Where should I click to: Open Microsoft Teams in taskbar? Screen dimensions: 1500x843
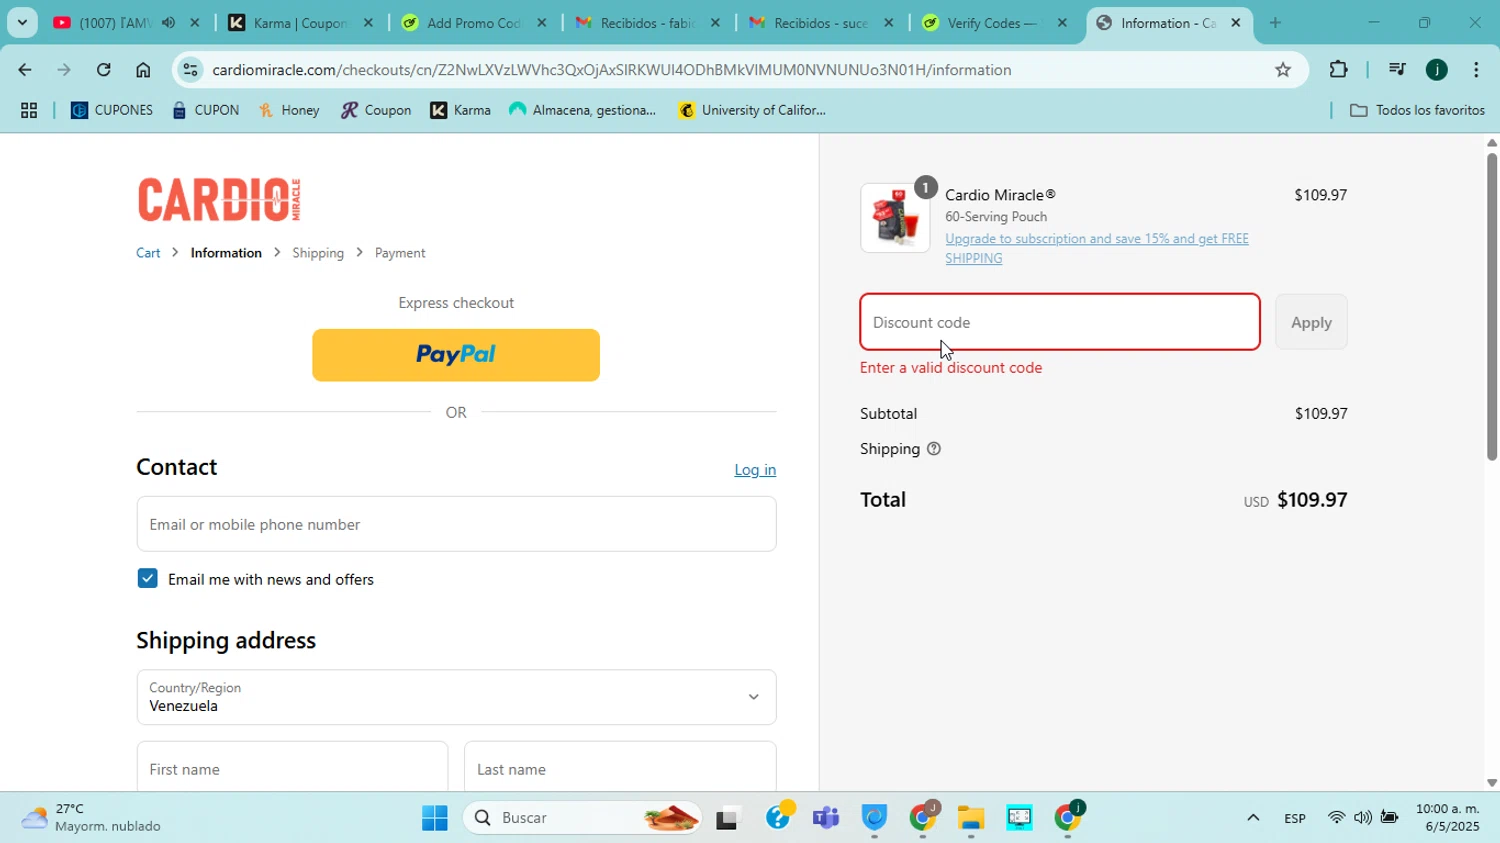coord(826,819)
